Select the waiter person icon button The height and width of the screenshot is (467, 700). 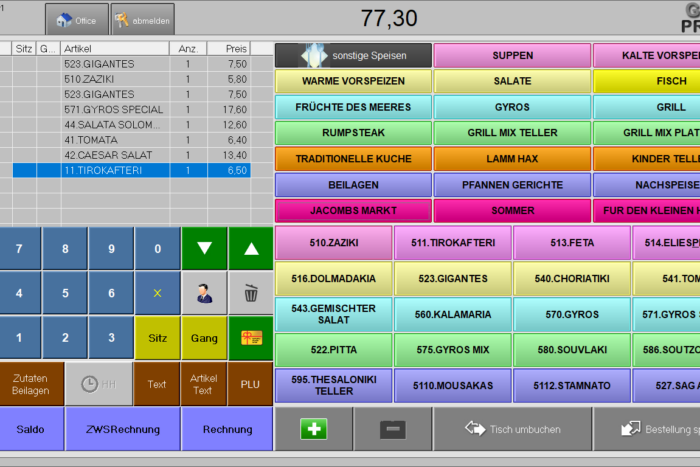click(204, 293)
